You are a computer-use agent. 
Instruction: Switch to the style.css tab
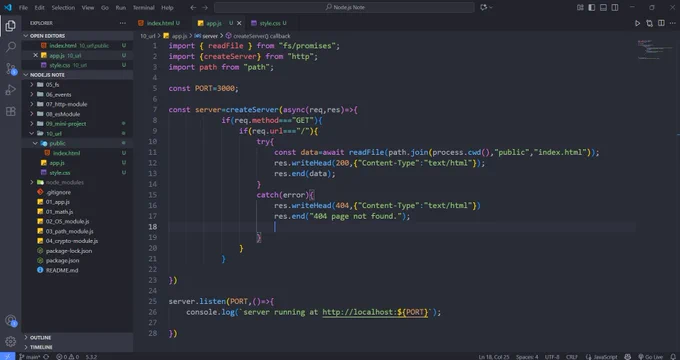coord(270,23)
